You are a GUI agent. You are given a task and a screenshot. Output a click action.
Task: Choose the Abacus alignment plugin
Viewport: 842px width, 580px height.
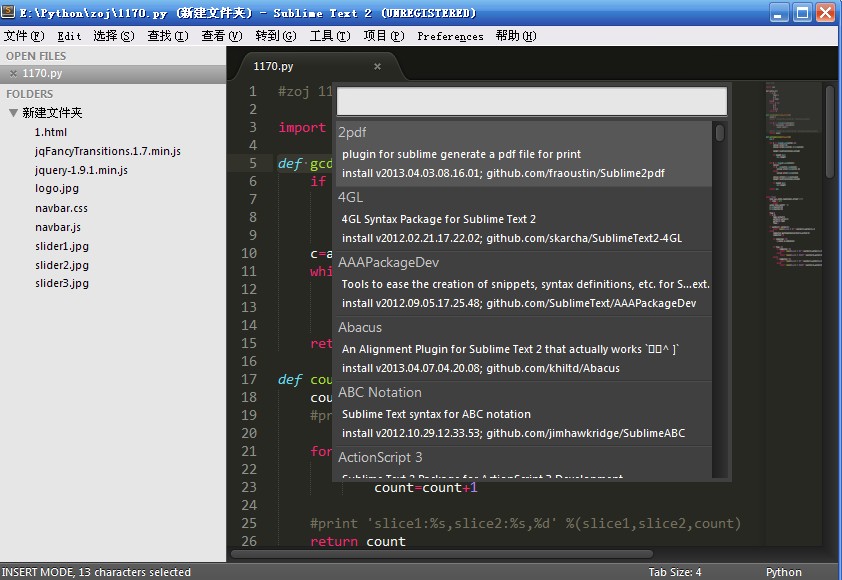tap(524, 349)
